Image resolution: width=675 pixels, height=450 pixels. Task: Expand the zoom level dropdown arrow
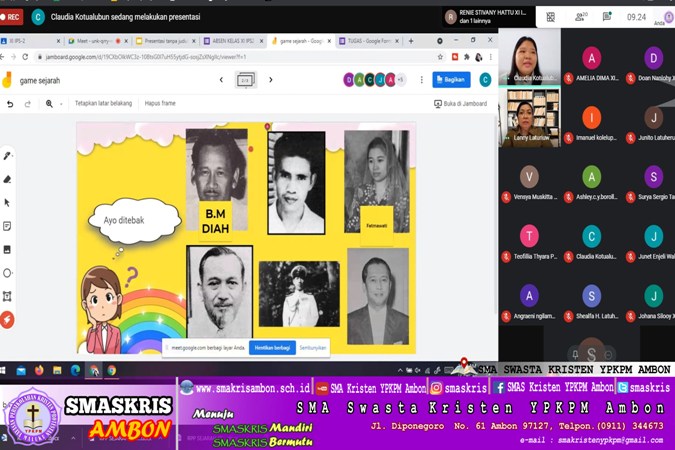61,104
